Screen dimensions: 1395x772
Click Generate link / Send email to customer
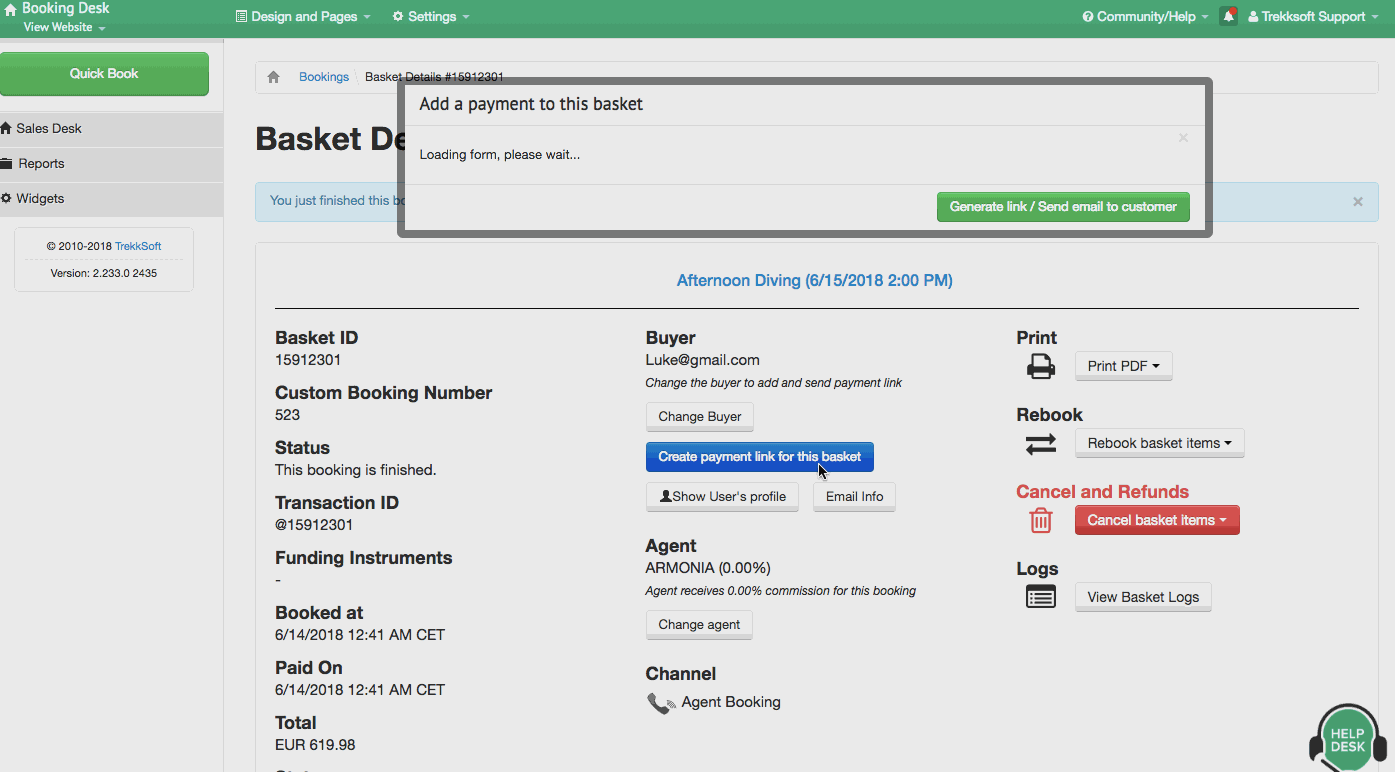pyautogui.click(x=1062, y=207)
